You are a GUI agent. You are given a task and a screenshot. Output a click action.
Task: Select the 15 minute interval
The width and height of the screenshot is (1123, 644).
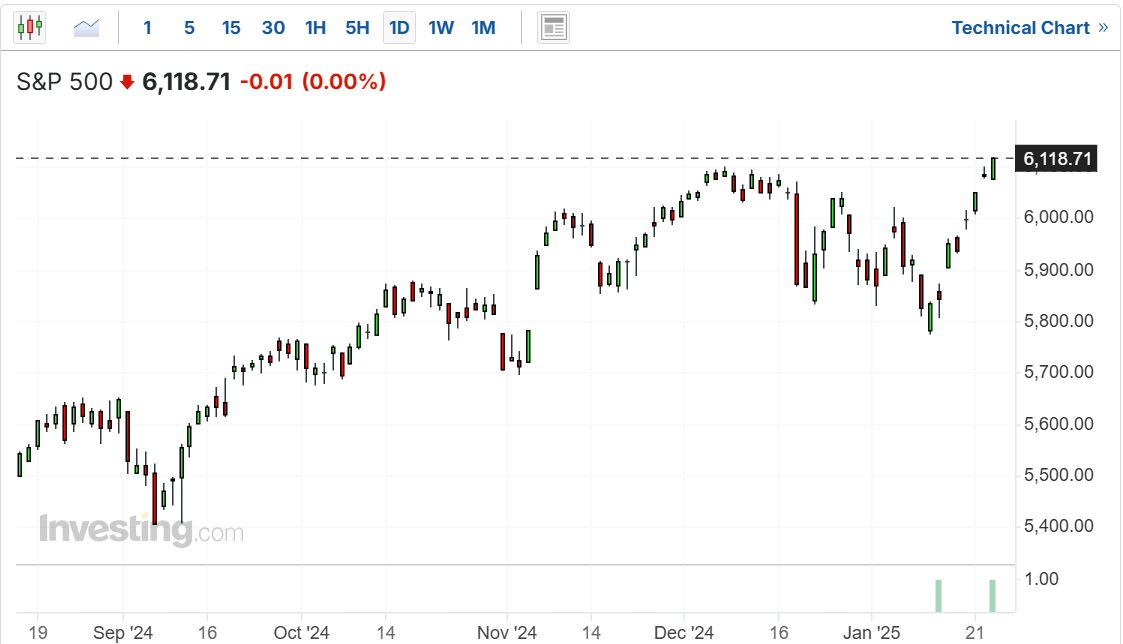pos(231,28)
